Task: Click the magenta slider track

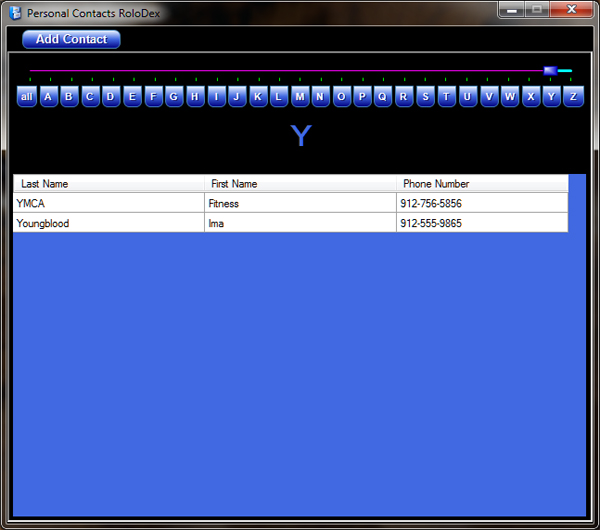Action: coord(287,70)
